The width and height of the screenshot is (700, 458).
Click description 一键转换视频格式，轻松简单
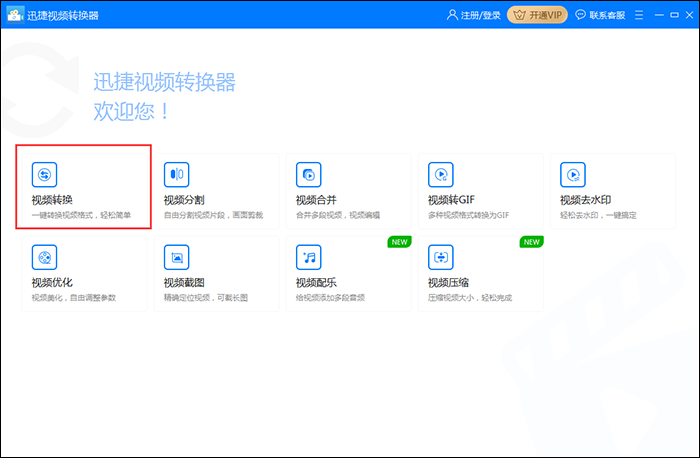click(81, 215)
